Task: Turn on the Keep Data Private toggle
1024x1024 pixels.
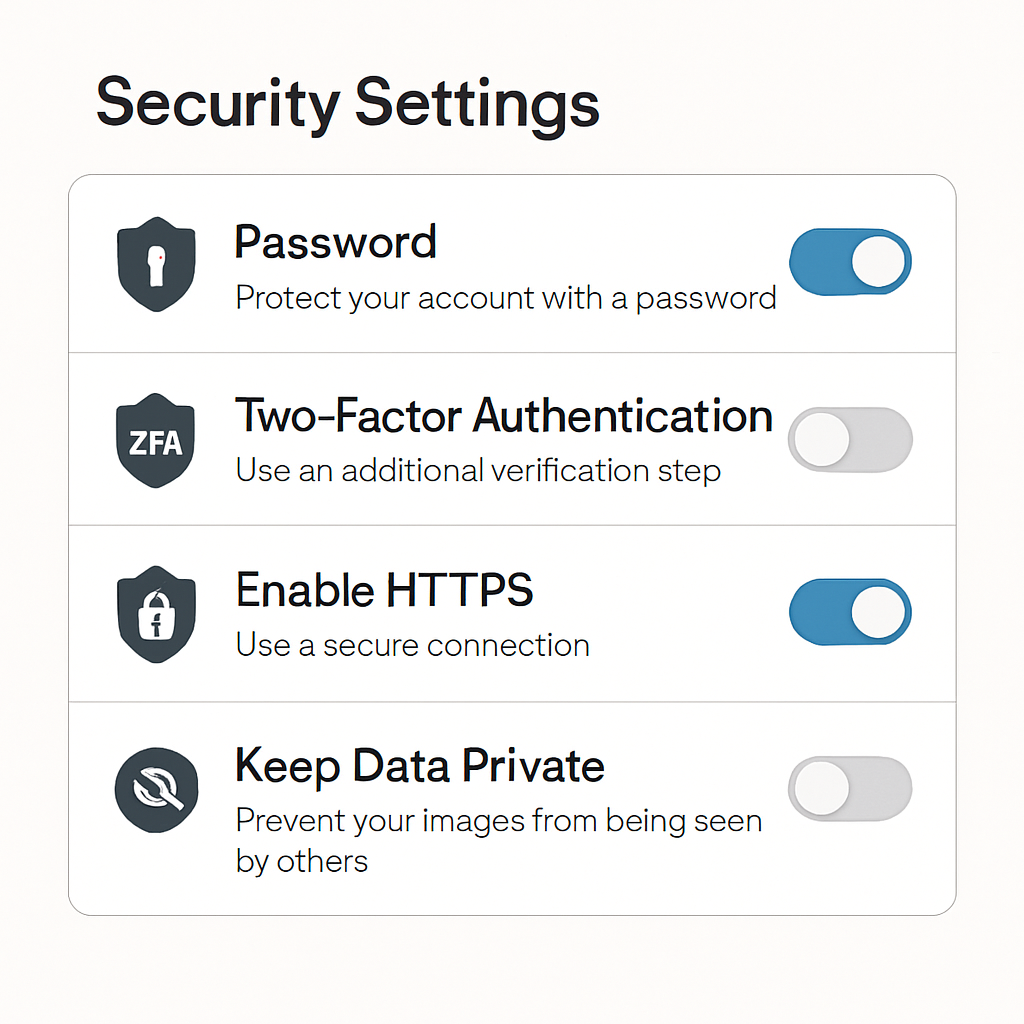Action: [850, 788]
